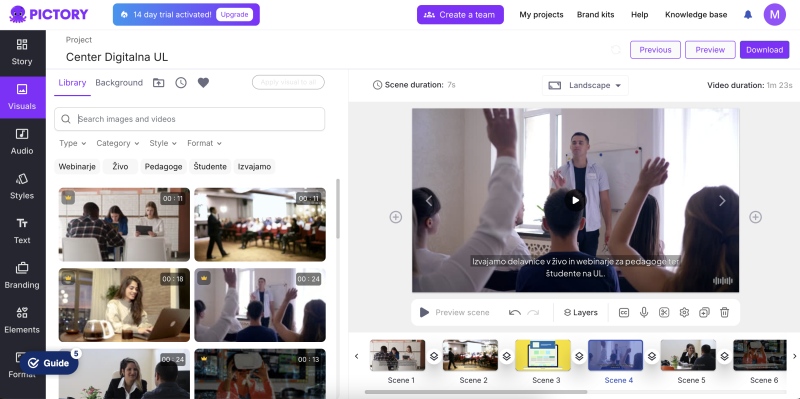Open recent visuals clock icon
This screenshot has height=399, width=800.
(x=181, y=83)
